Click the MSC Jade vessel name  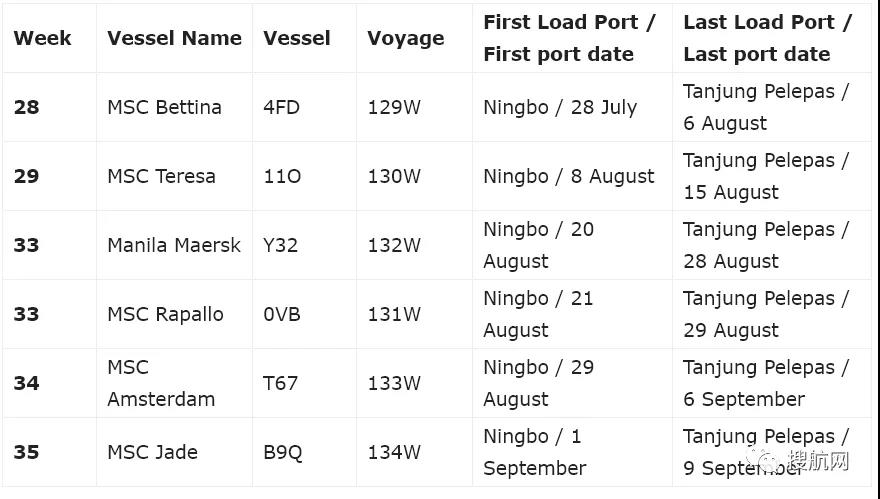152,452
